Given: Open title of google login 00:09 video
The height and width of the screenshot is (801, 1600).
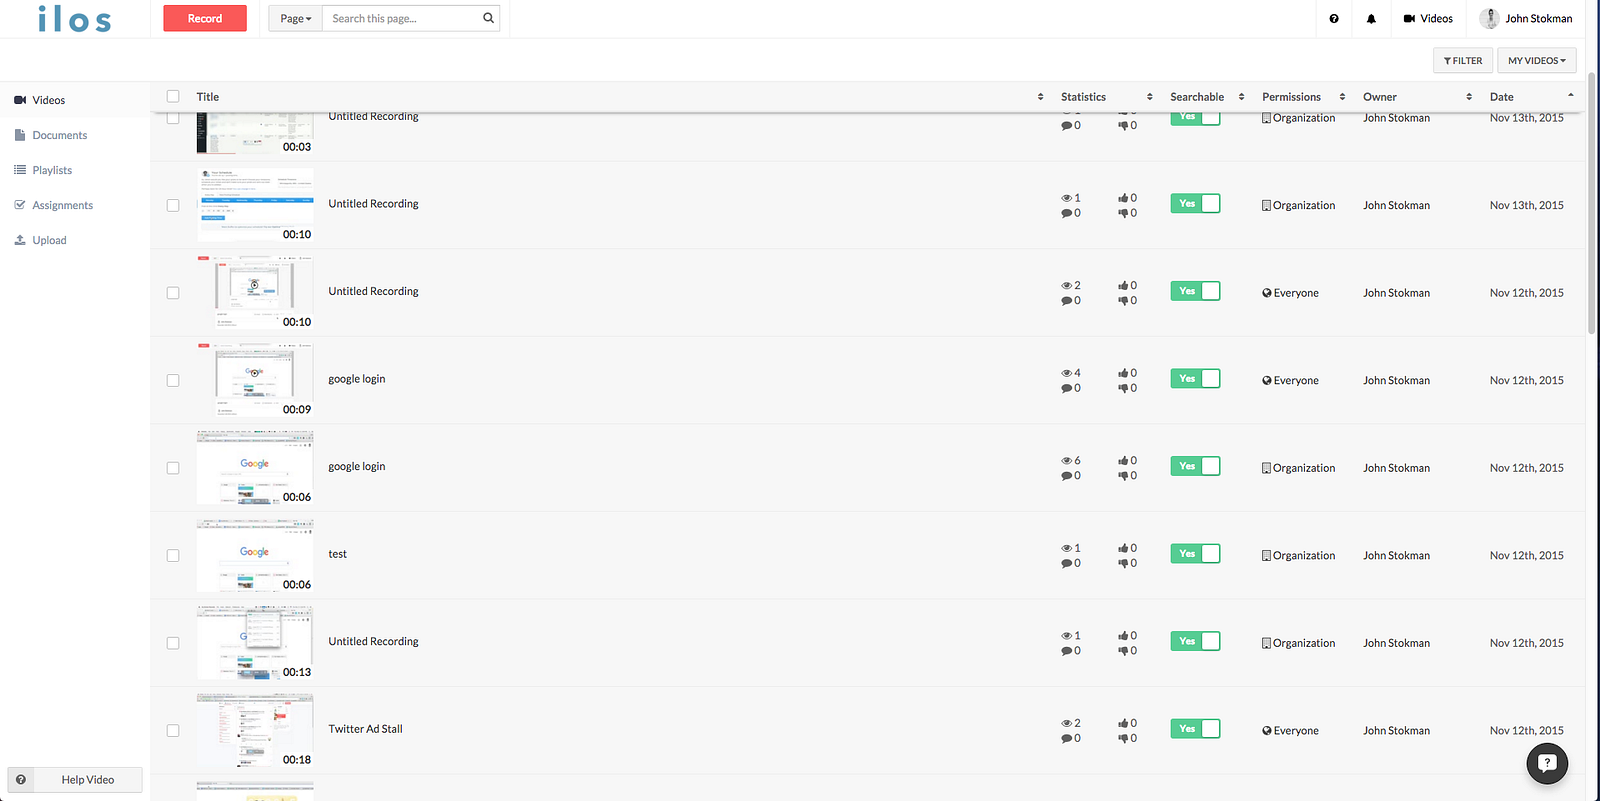Looking at the screenshot, I should pos(357,379).
